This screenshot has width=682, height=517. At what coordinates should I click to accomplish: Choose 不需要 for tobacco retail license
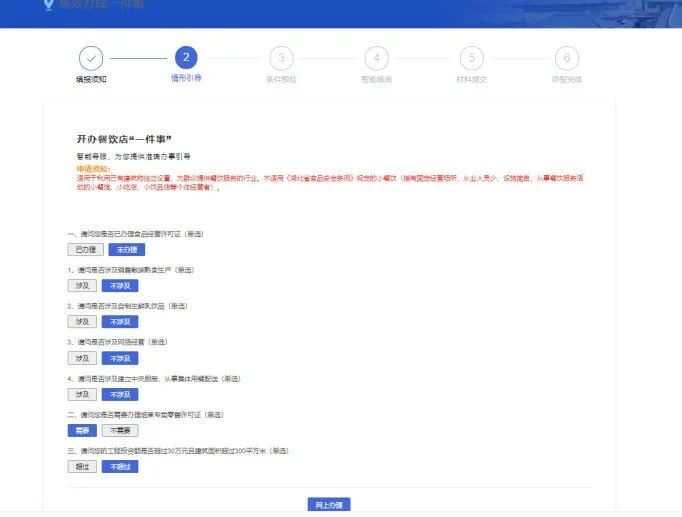[x=120, y=430]
